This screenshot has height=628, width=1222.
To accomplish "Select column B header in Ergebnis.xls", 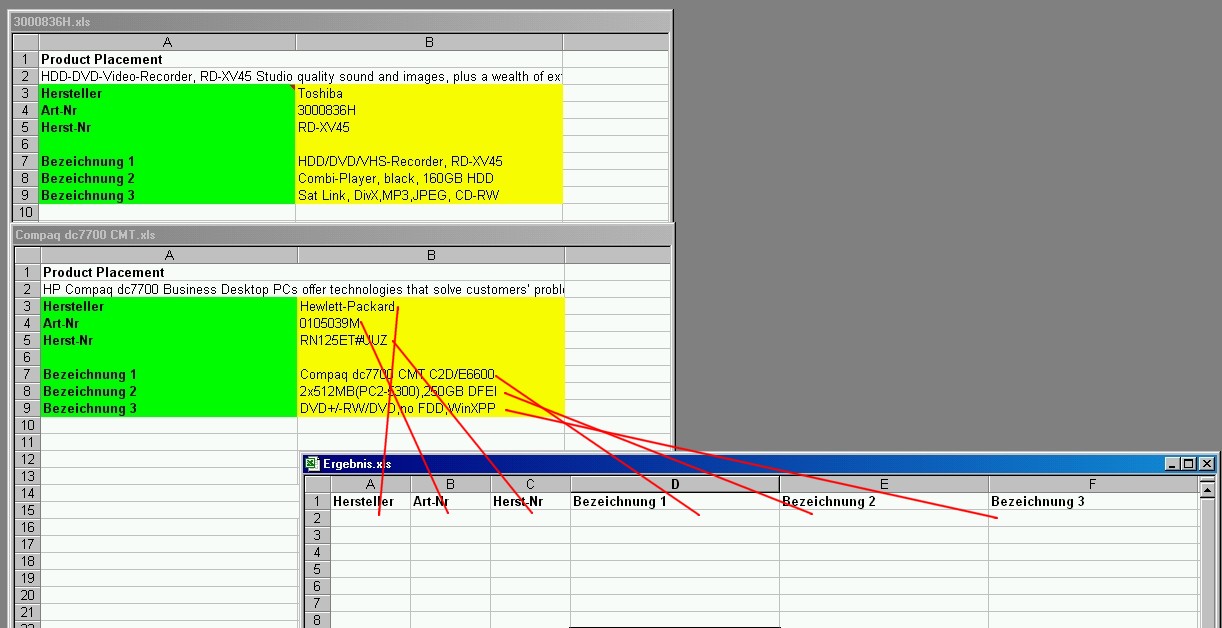I will tap(450, 485).
